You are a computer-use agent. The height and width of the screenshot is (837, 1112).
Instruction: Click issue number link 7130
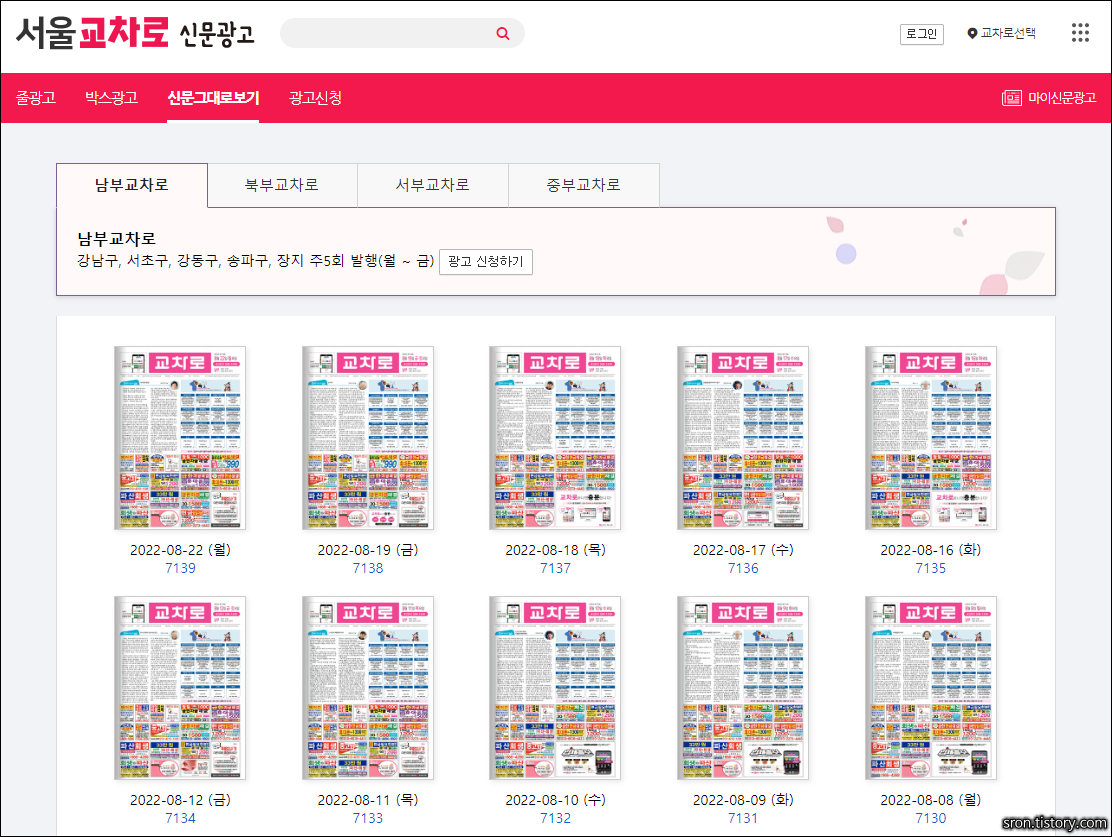pyautogui.click(x=931, y=818)
